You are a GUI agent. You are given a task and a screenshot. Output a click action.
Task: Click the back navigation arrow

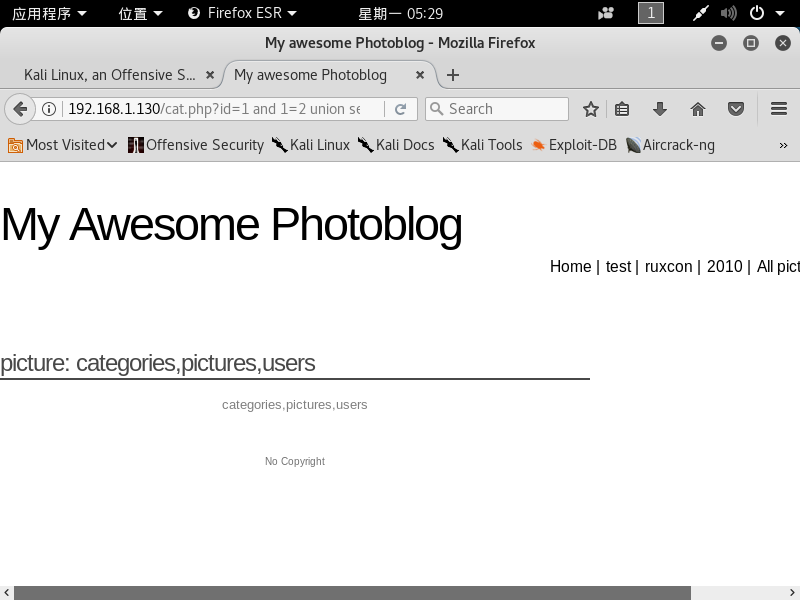[x=19, y=109]
